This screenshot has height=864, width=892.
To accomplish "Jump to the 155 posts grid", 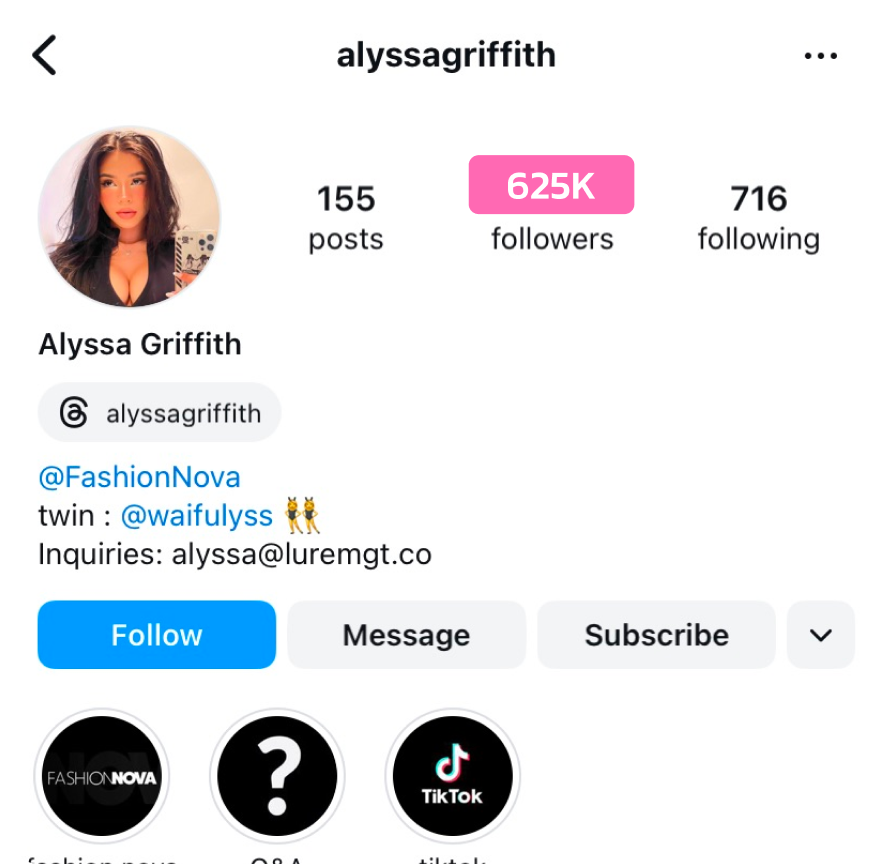I will 346,218.
